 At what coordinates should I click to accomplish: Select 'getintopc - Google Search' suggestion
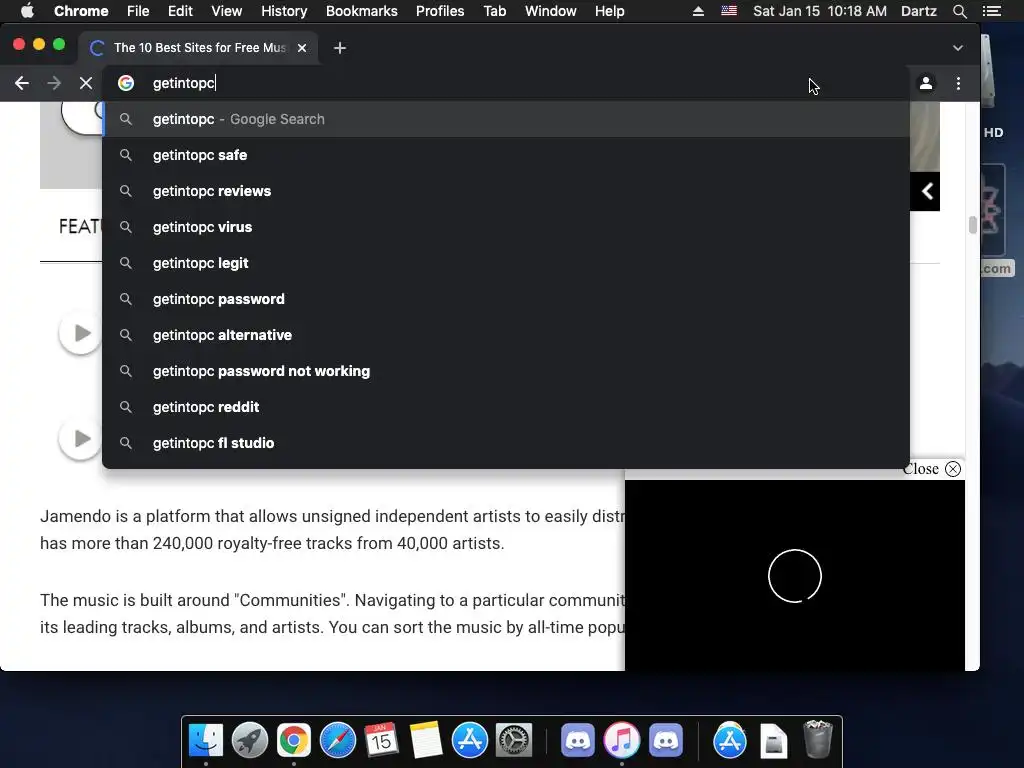pyautogui.click(x=506, y=119)
